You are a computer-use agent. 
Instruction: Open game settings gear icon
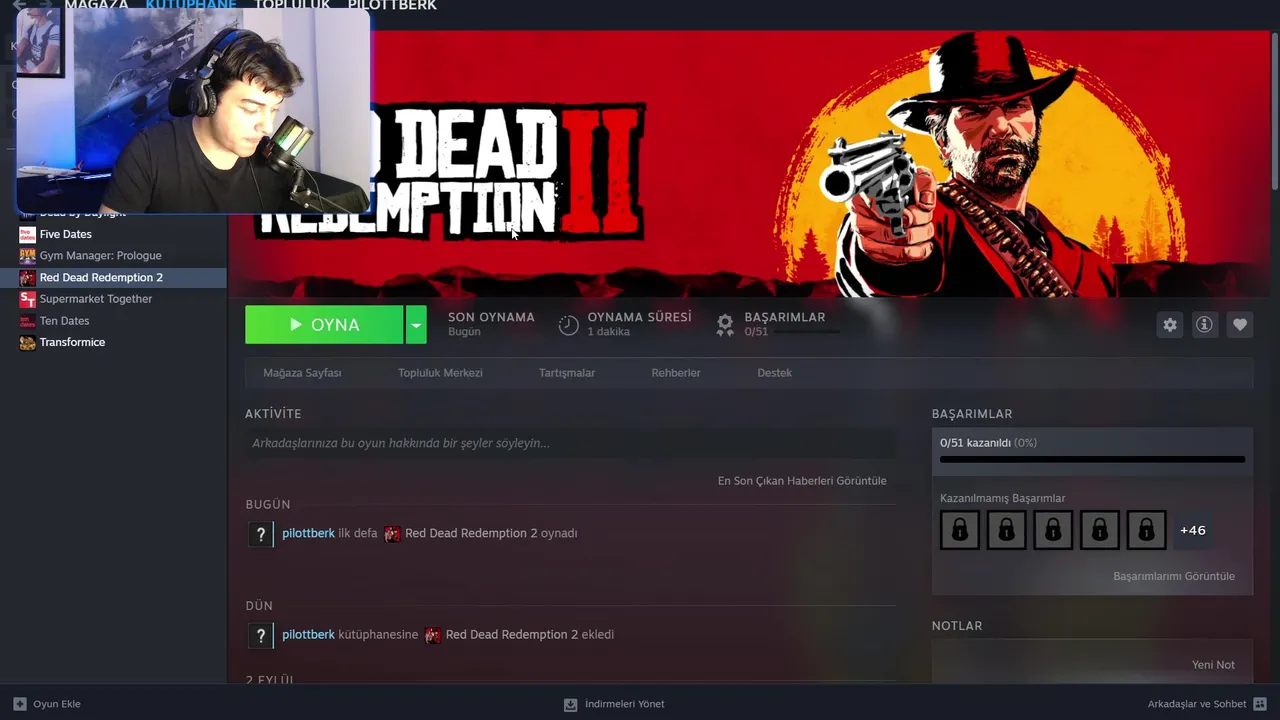1170,325
